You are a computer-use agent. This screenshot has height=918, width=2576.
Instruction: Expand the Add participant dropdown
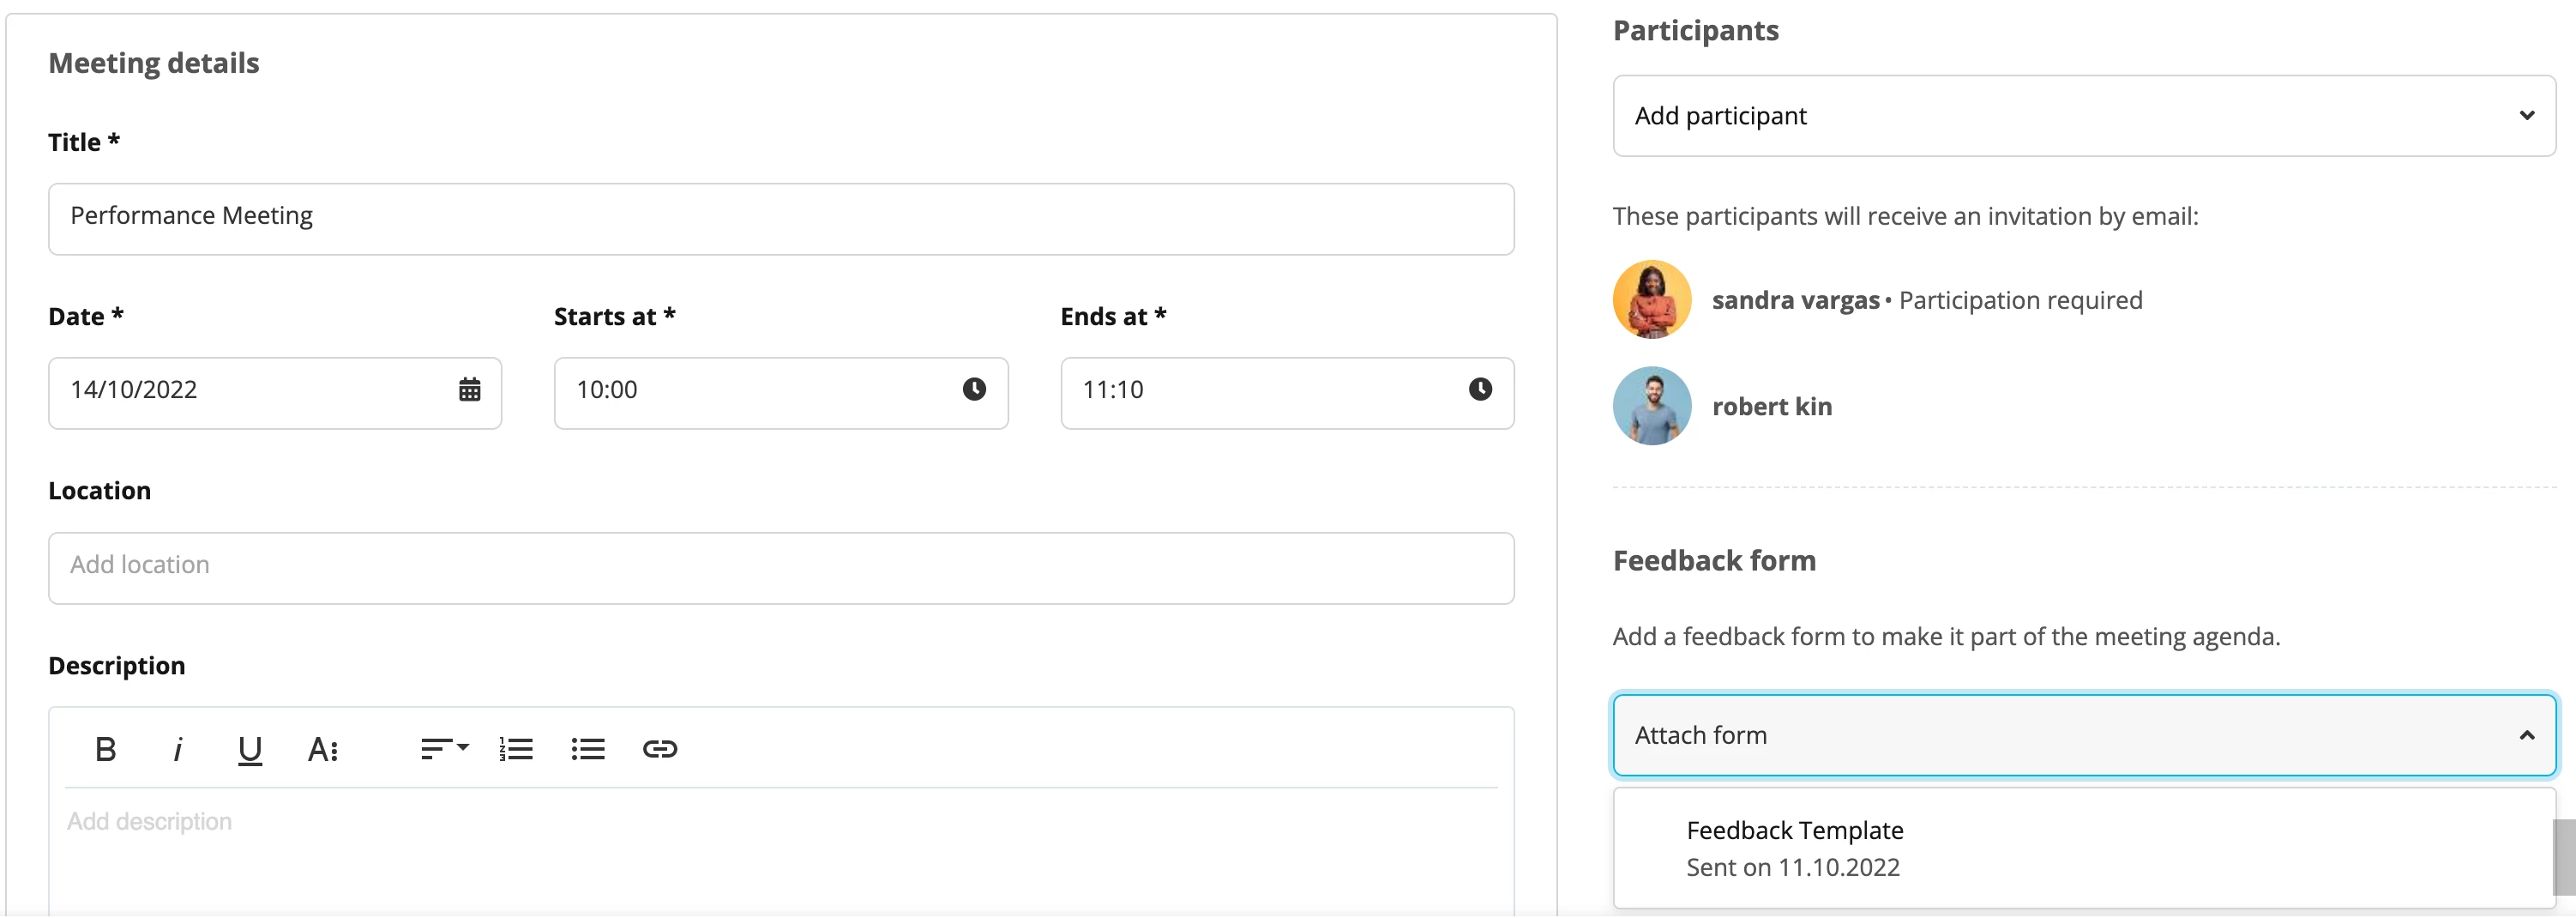2084,116
